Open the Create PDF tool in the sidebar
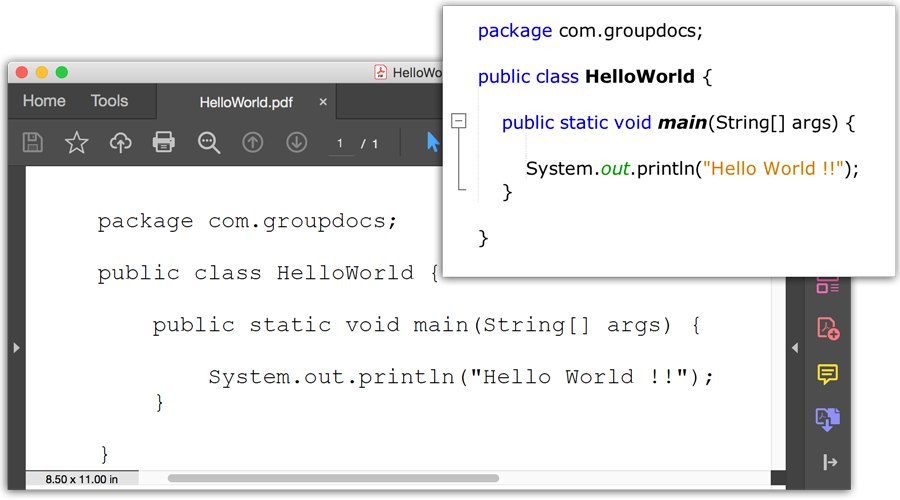This screenshot has height=500, width=900. click(x=828, y=328)
